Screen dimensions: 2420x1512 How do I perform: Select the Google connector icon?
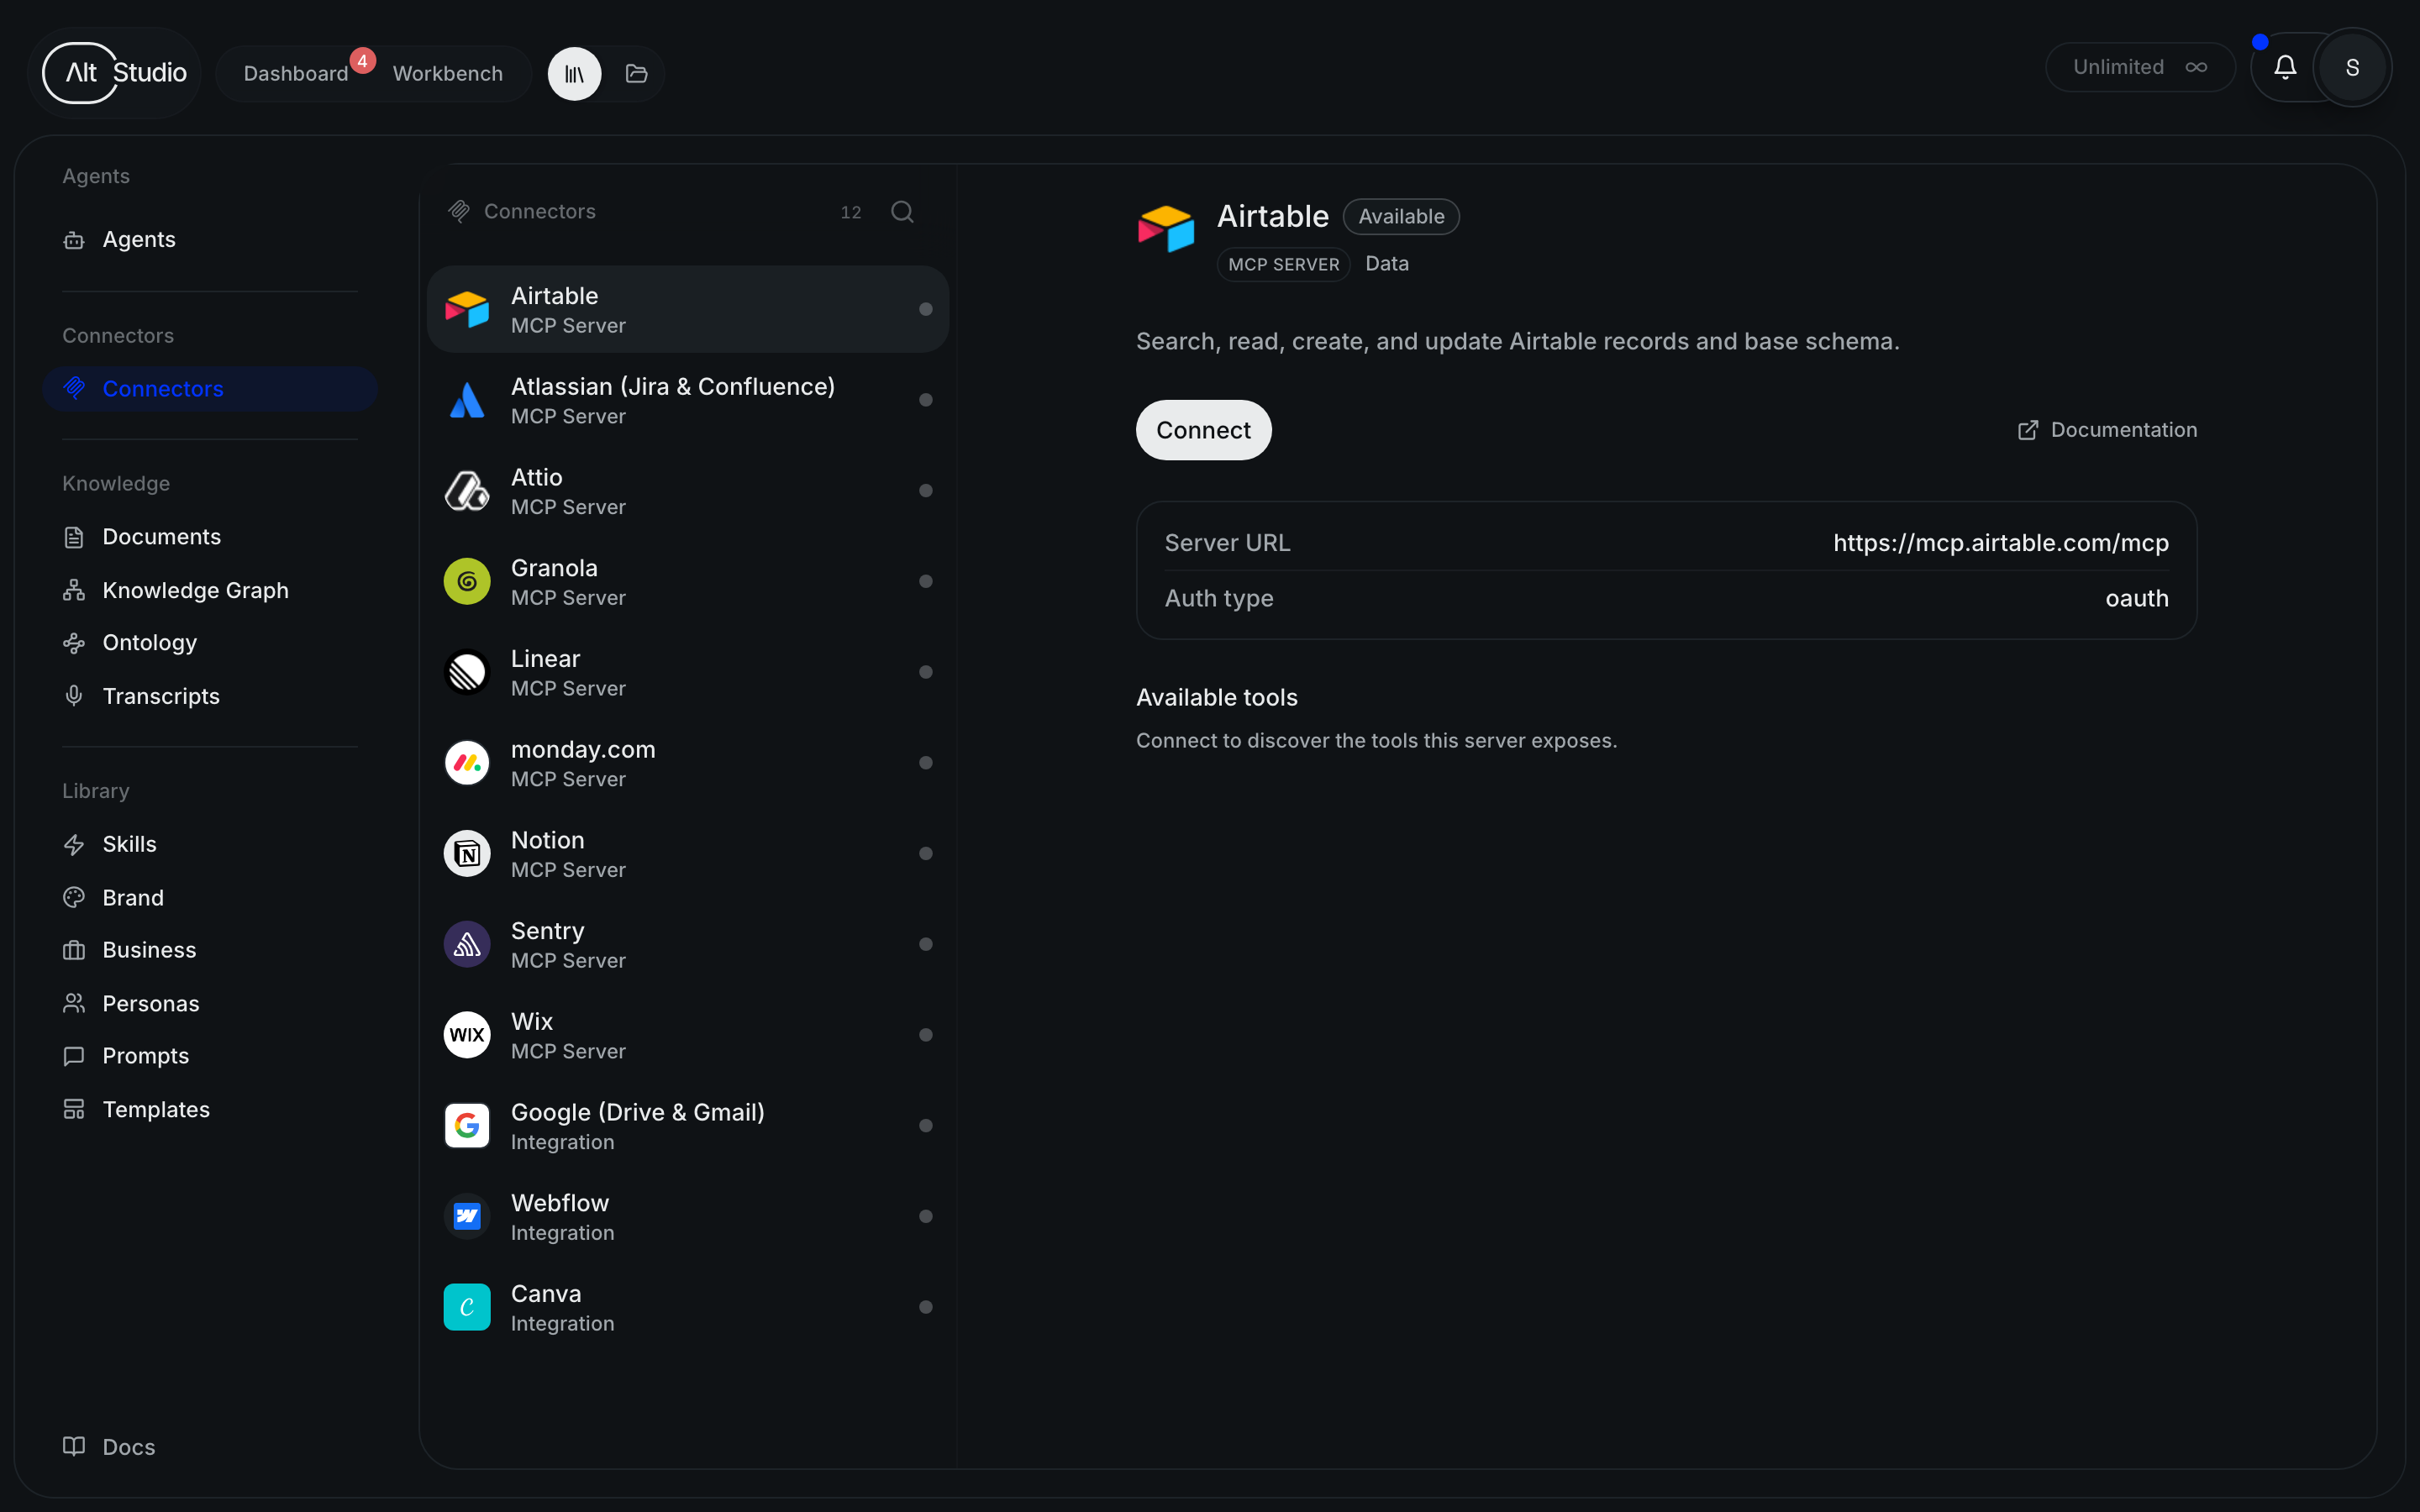coord(467,1126)
